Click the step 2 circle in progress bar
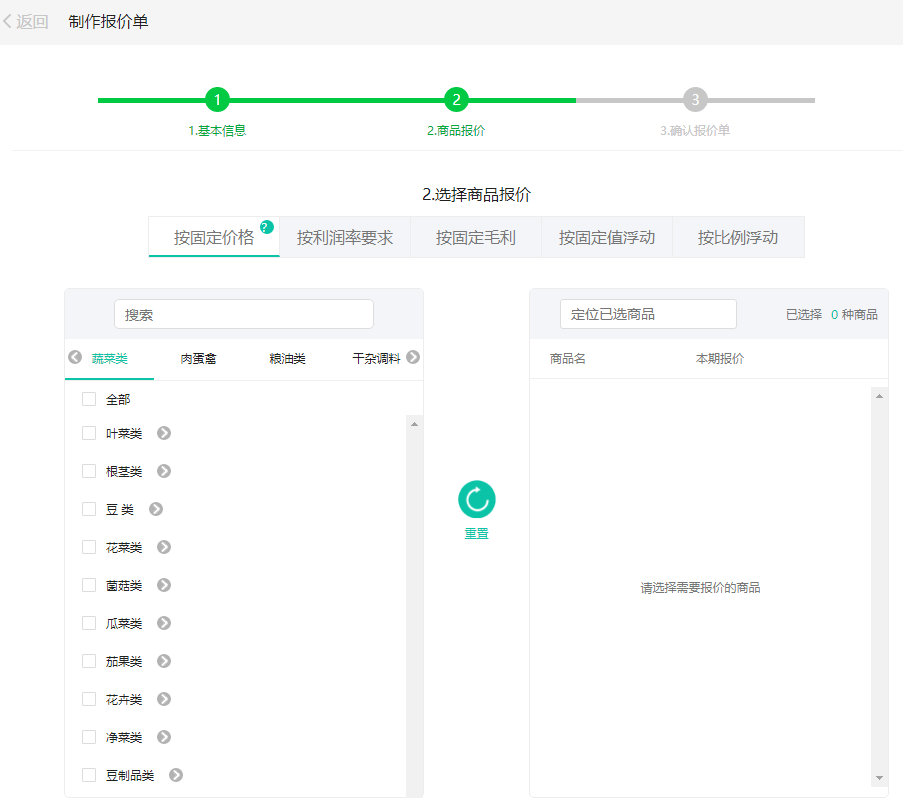Screen dimensions: 903x803 pyautogui.click(x=457, y=100)
